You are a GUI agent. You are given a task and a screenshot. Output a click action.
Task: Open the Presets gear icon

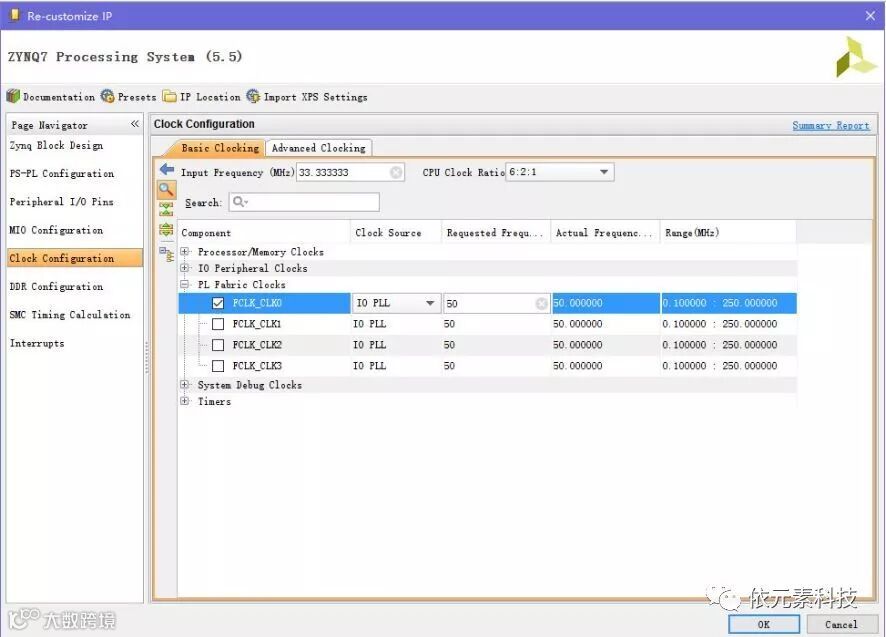click(x=107, y=96)
